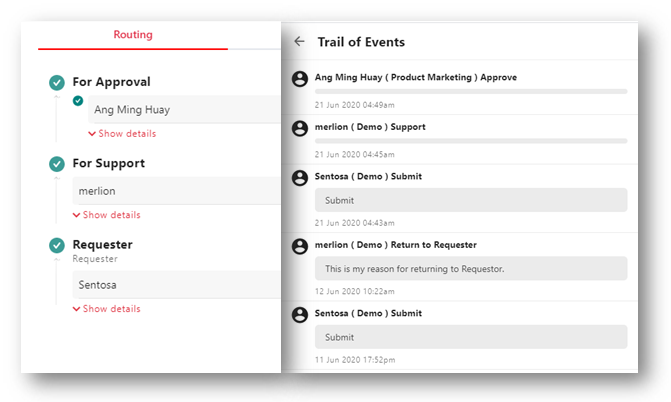Click Ang Ming Huay's avatar icon in trail
671x402 pixels.
click(x=300, y=79)
